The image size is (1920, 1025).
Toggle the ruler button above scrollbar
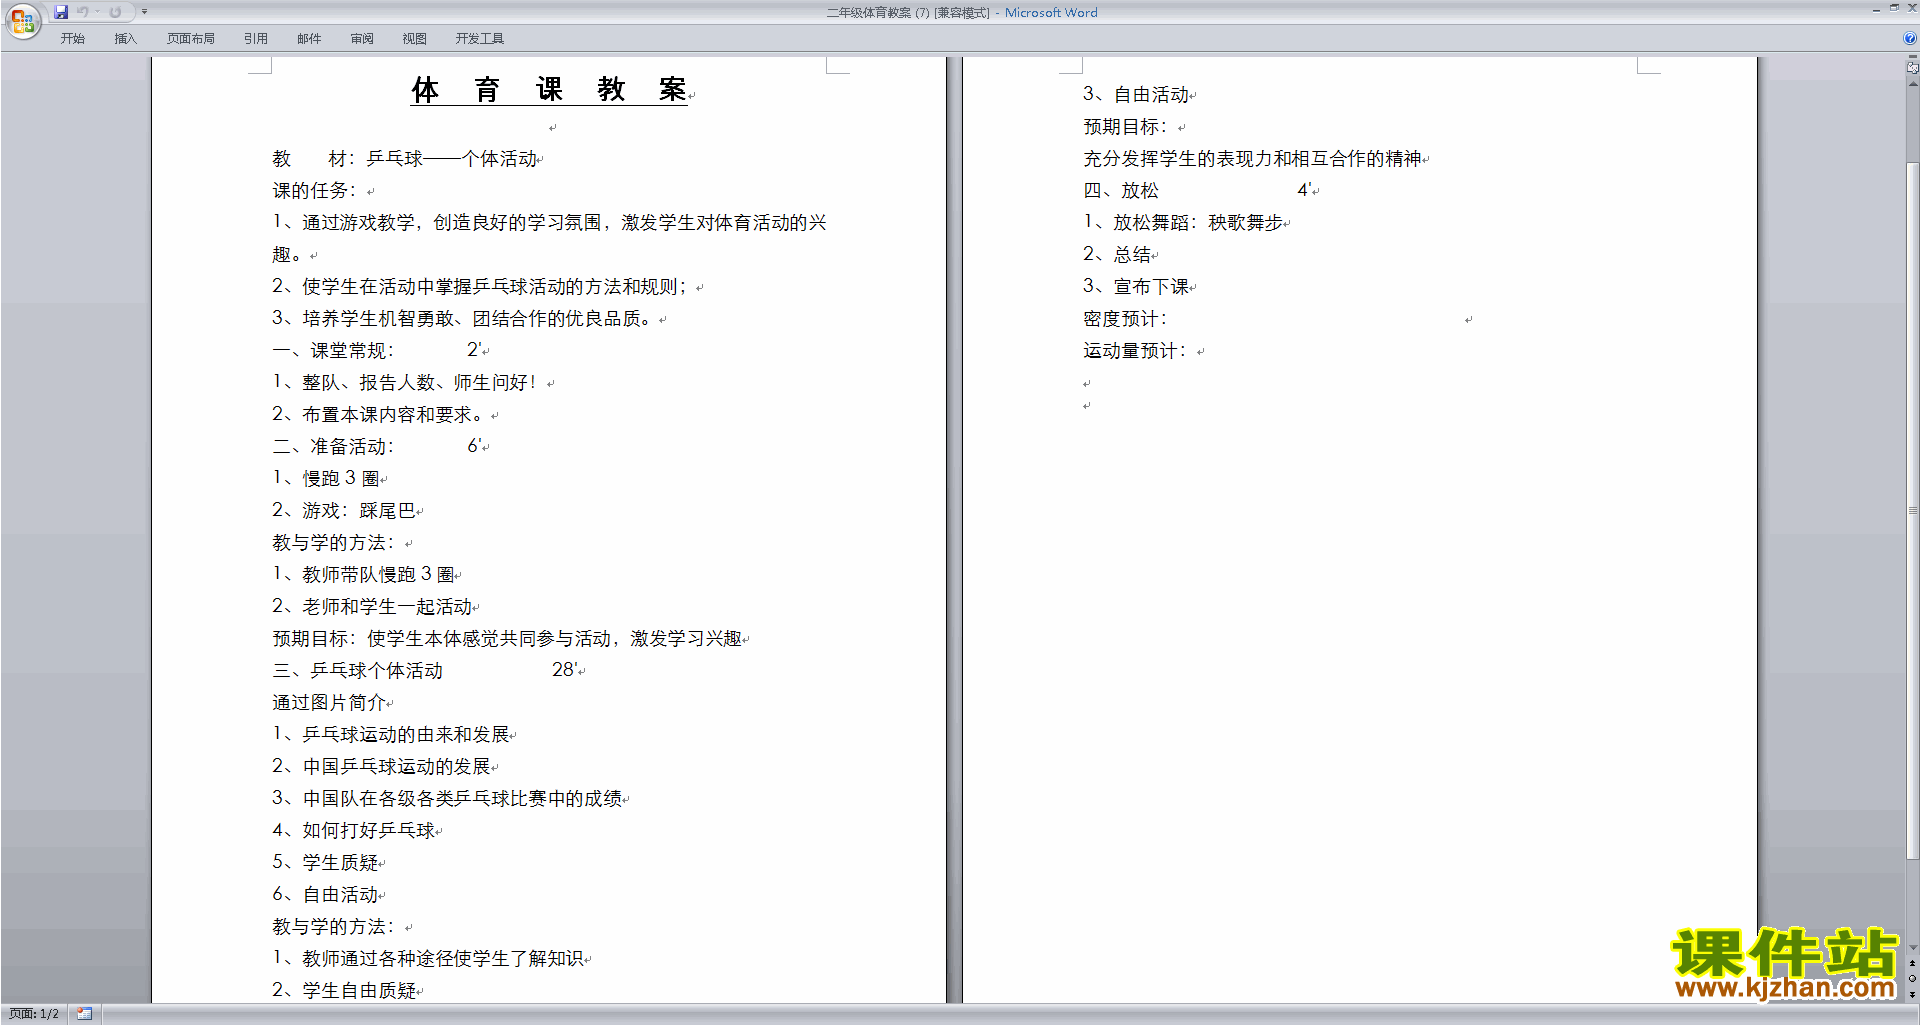tap(1912, 68)
